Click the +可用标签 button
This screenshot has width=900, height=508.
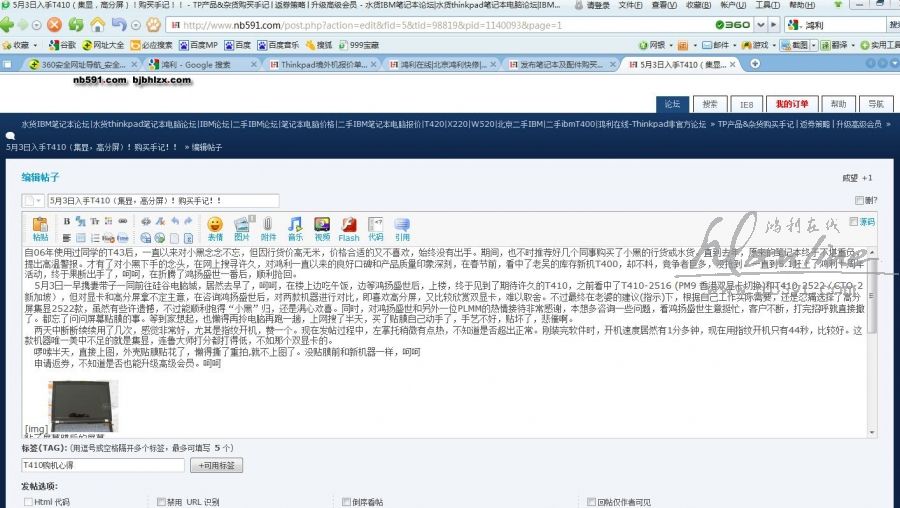216,465
